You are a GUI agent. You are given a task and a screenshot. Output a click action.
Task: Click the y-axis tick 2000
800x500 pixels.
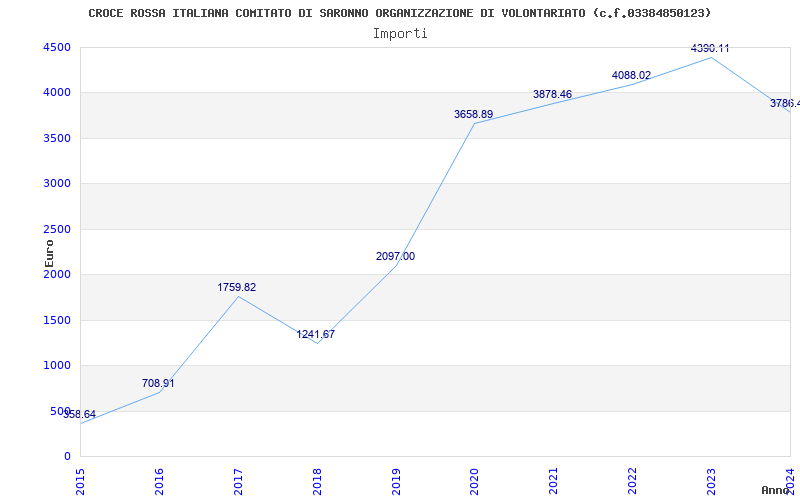tap(58, 274)
